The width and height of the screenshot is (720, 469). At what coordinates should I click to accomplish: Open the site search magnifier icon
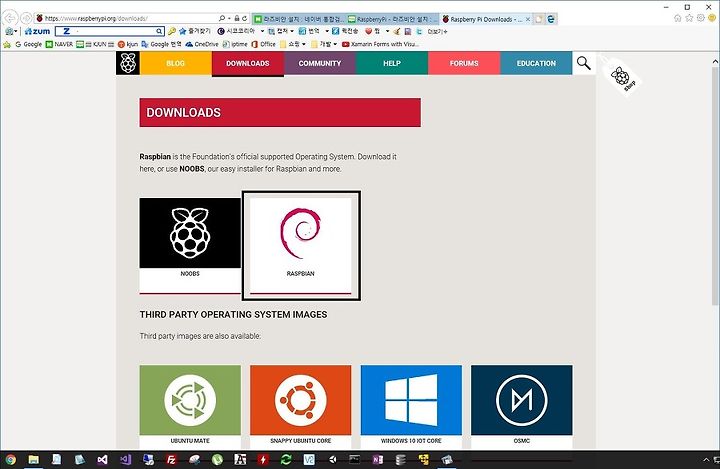(584, 63)
